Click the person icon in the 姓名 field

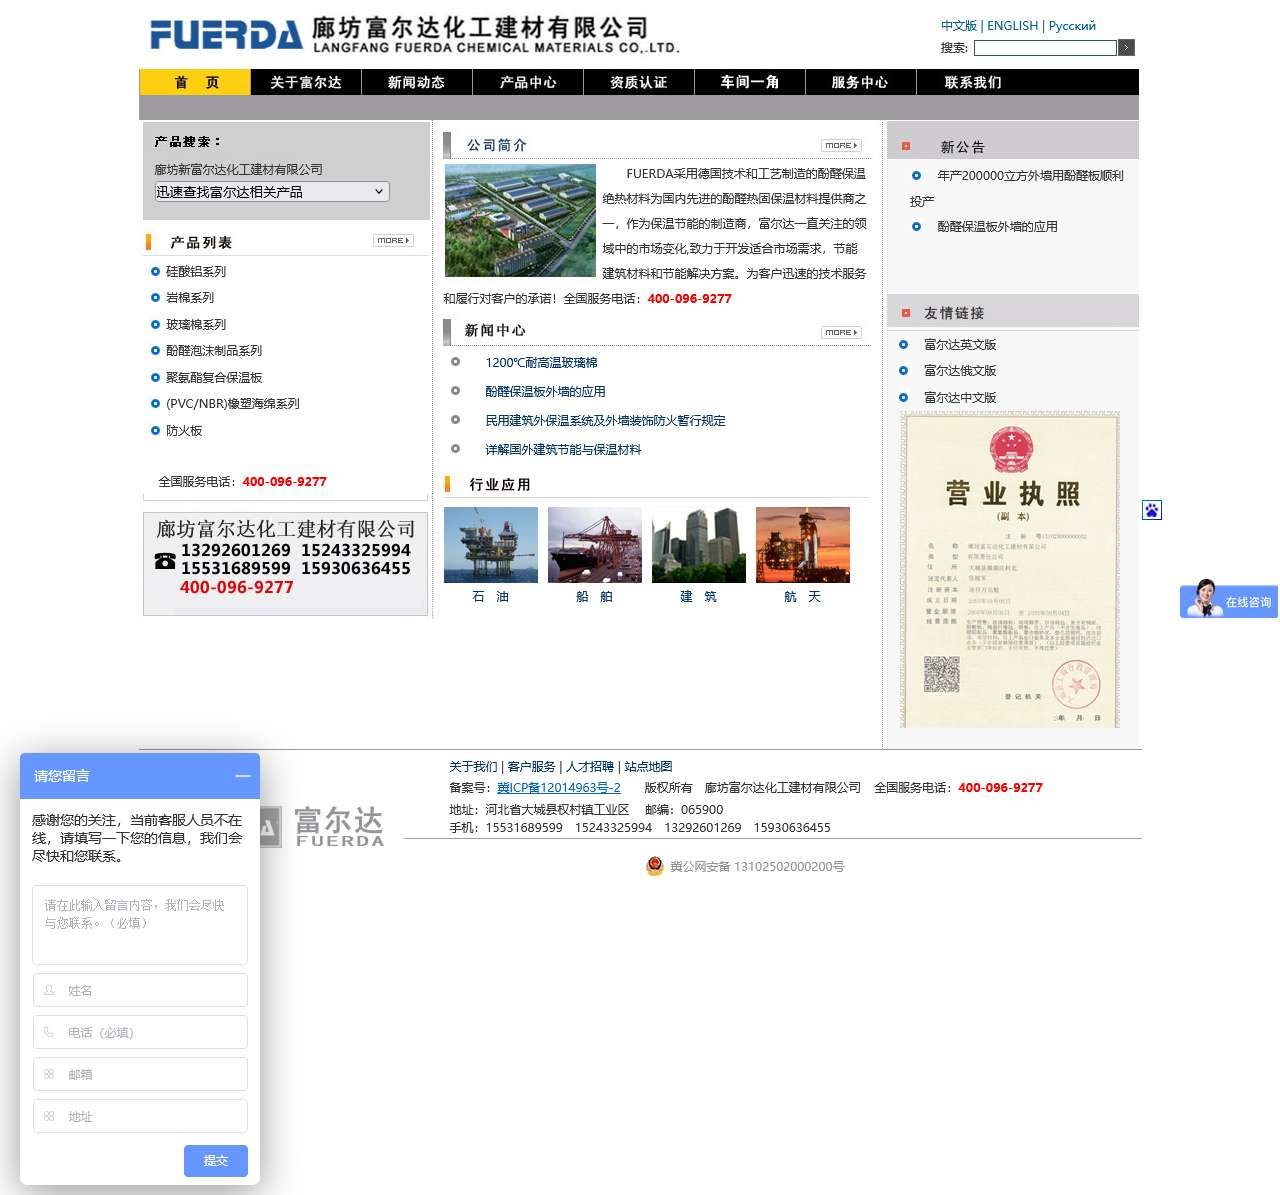coord(49,990)
